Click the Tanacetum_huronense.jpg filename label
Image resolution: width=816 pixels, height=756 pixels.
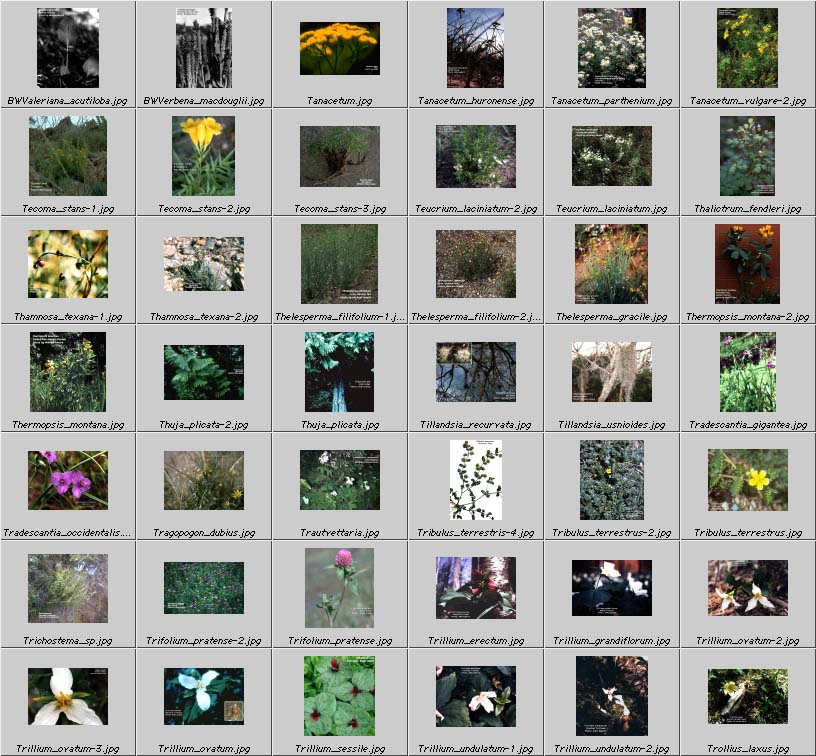(476, 101)
